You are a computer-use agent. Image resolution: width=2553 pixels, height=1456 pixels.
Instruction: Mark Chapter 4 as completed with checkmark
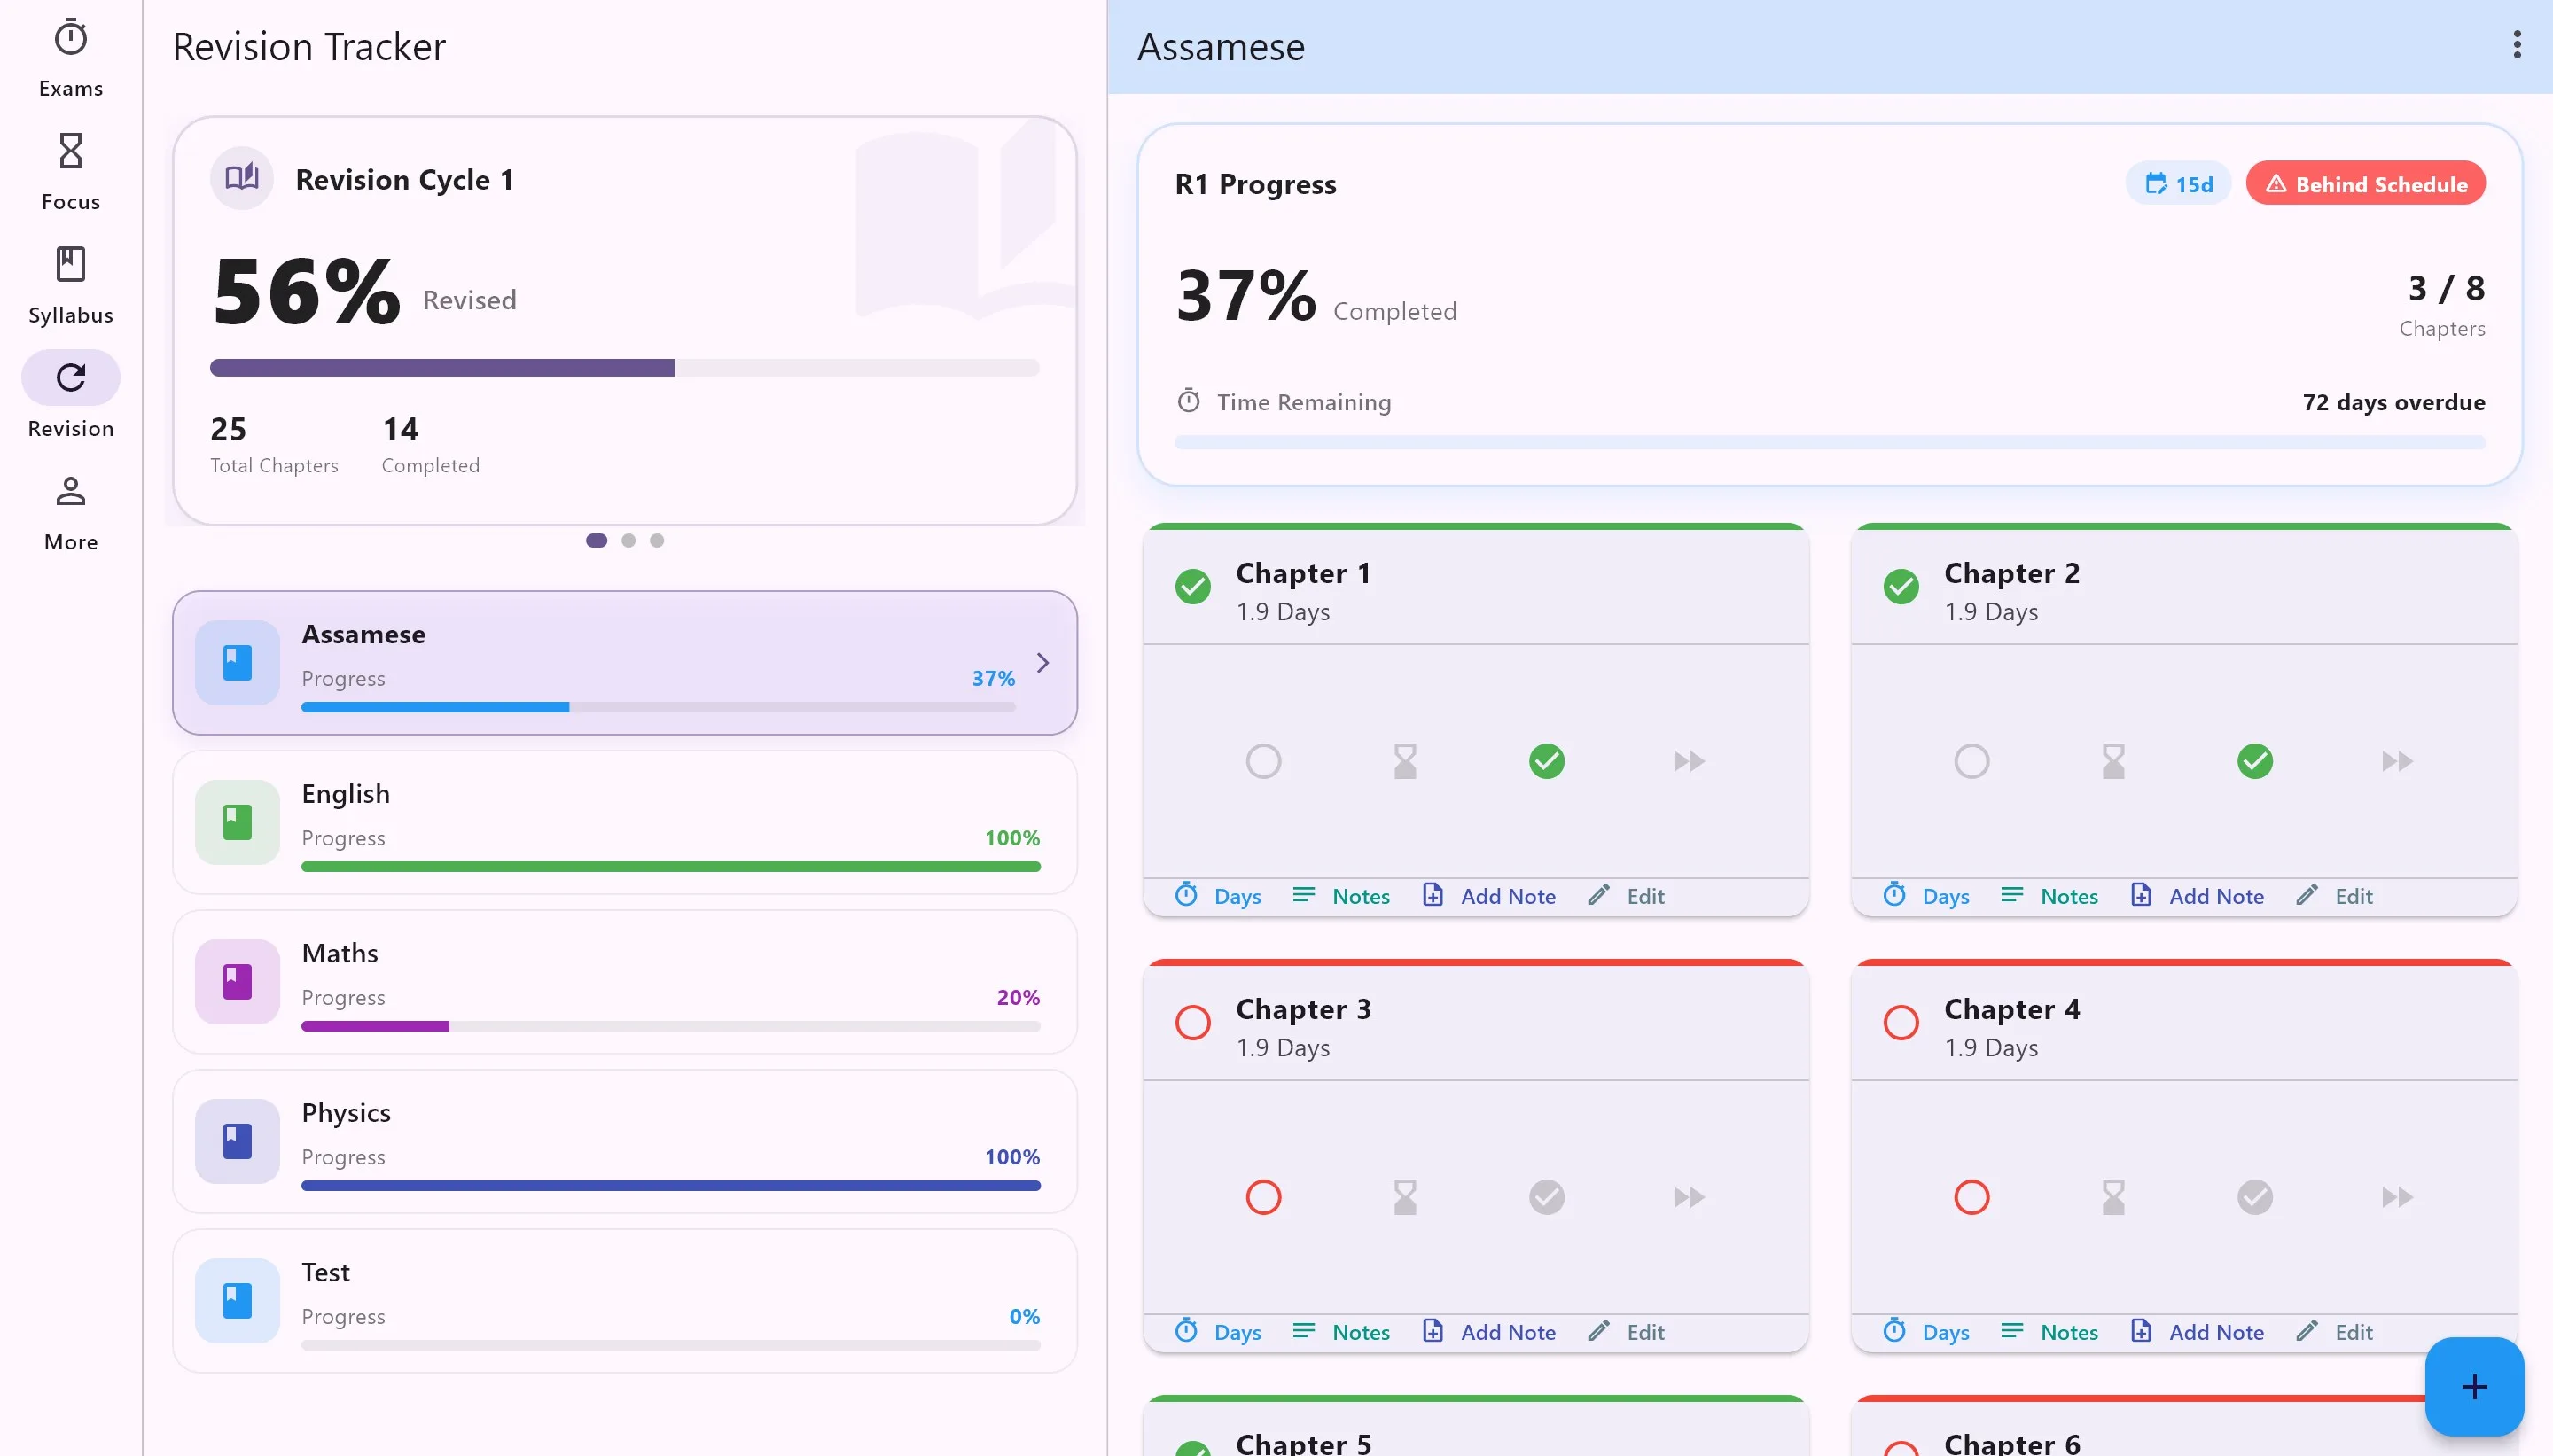click(2254, 1197)
